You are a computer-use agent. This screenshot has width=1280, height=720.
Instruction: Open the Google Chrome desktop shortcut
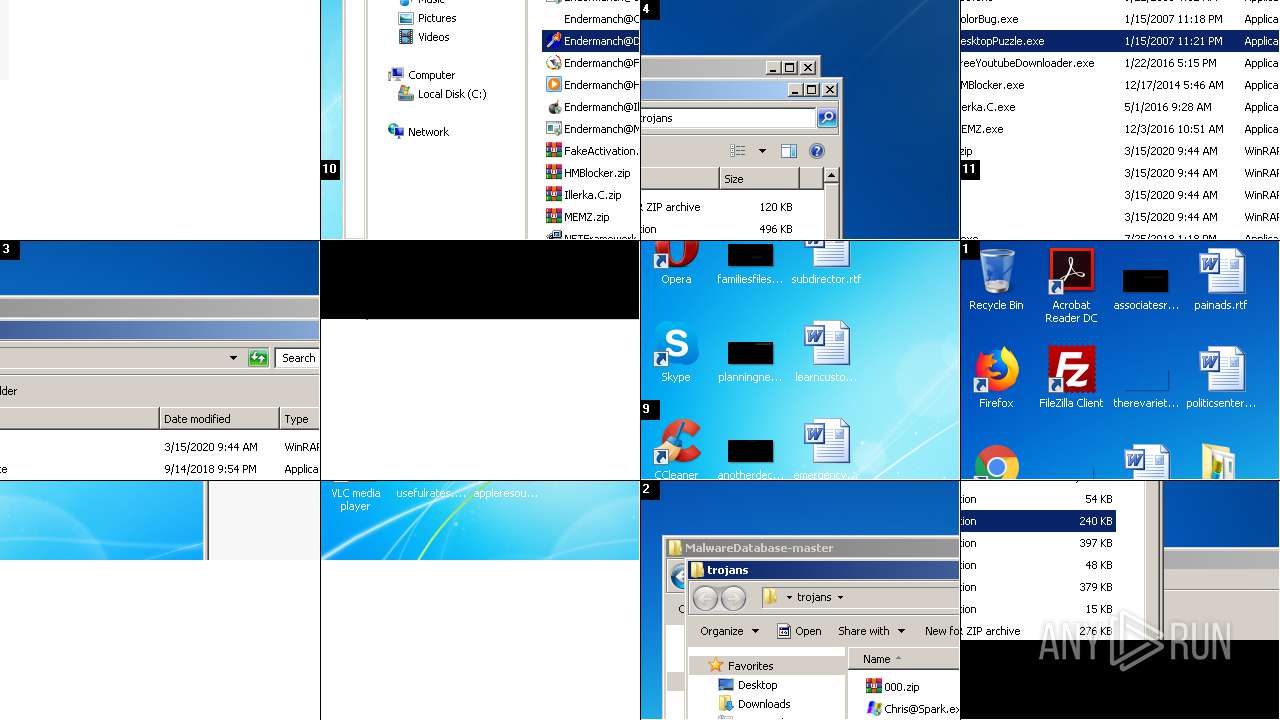pos(996,462)
